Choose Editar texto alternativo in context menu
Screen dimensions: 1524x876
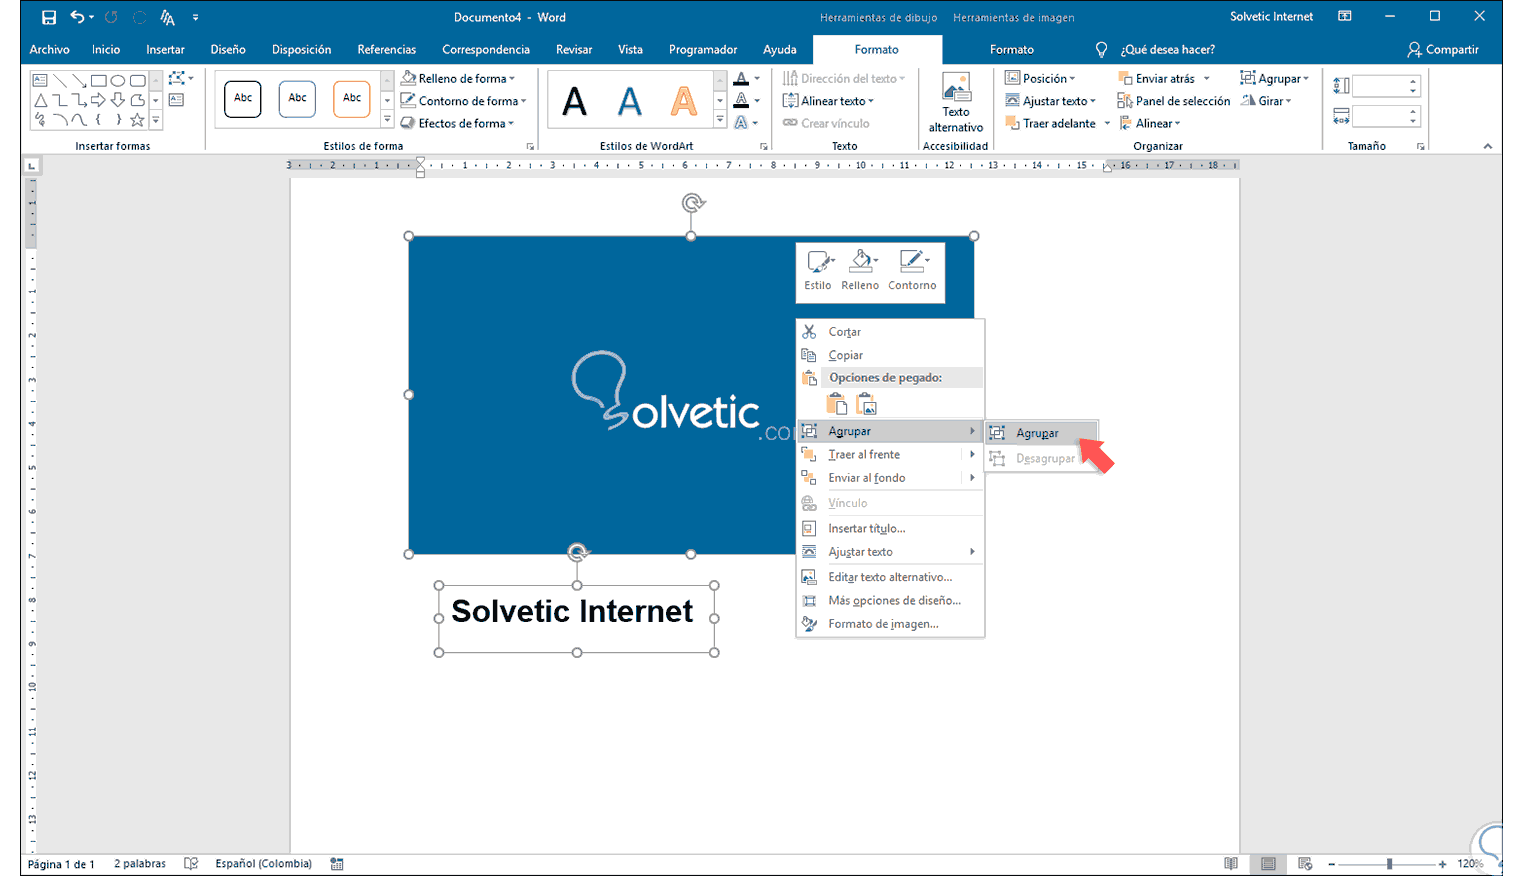coord(890,577)
